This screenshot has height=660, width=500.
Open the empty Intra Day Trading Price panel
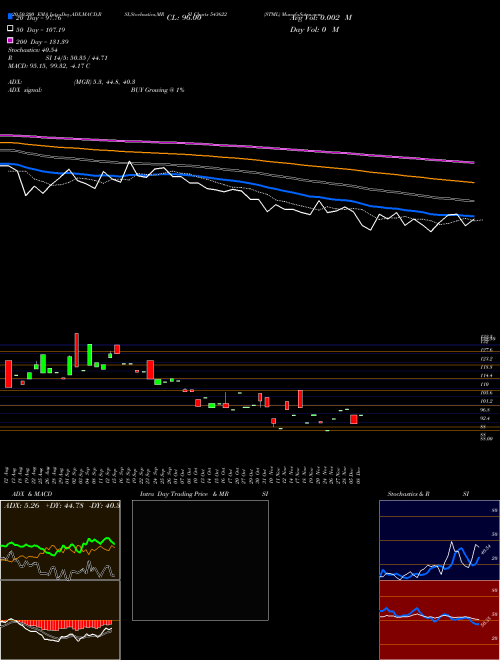(200, 560)
